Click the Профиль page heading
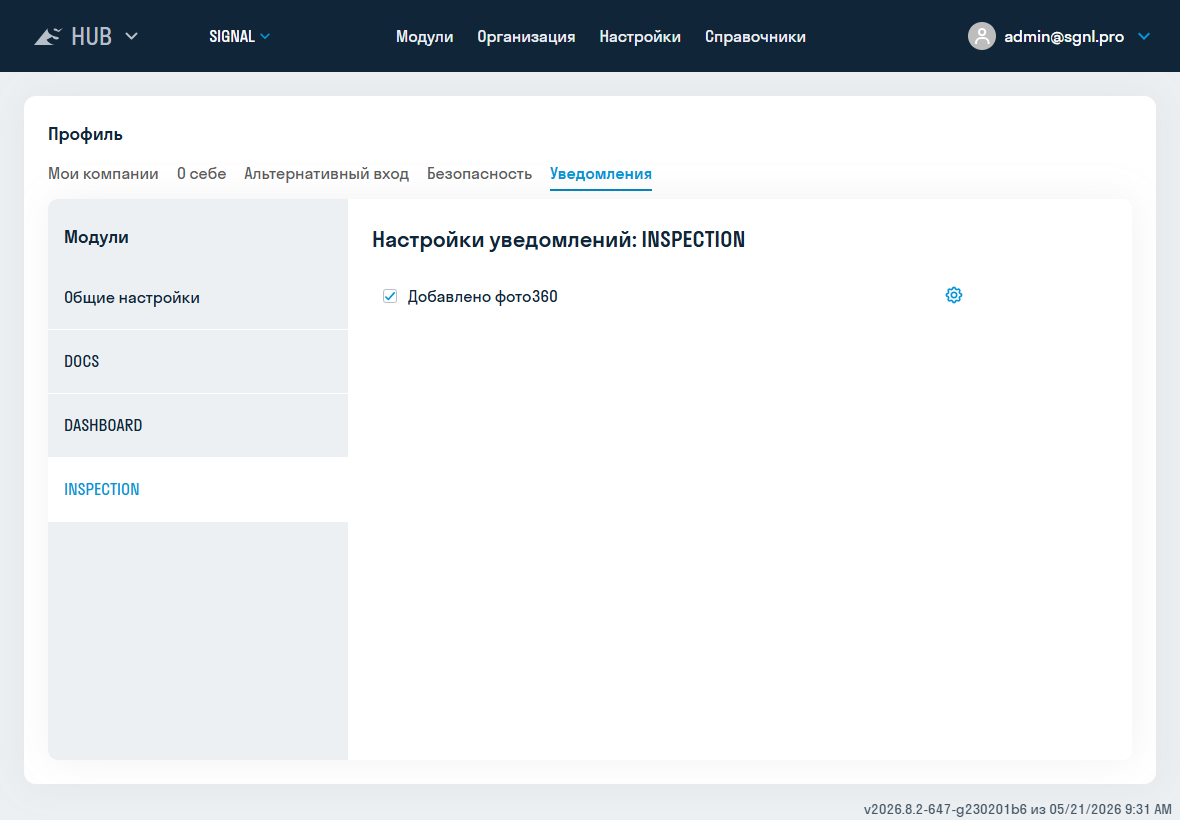 tap(85, 134)
